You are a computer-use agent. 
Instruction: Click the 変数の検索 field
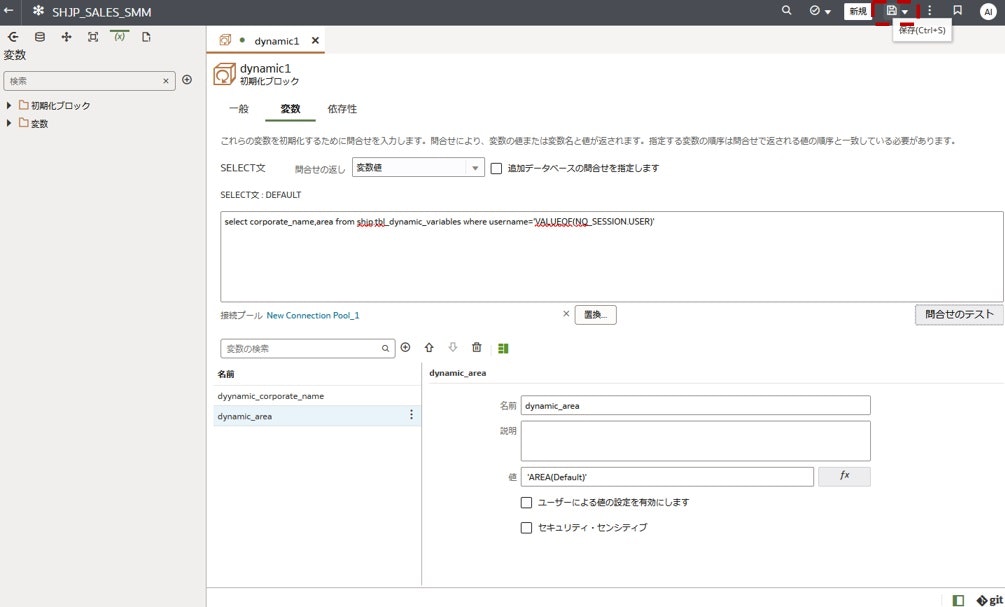pyautogui.click(x=308, y=348)
